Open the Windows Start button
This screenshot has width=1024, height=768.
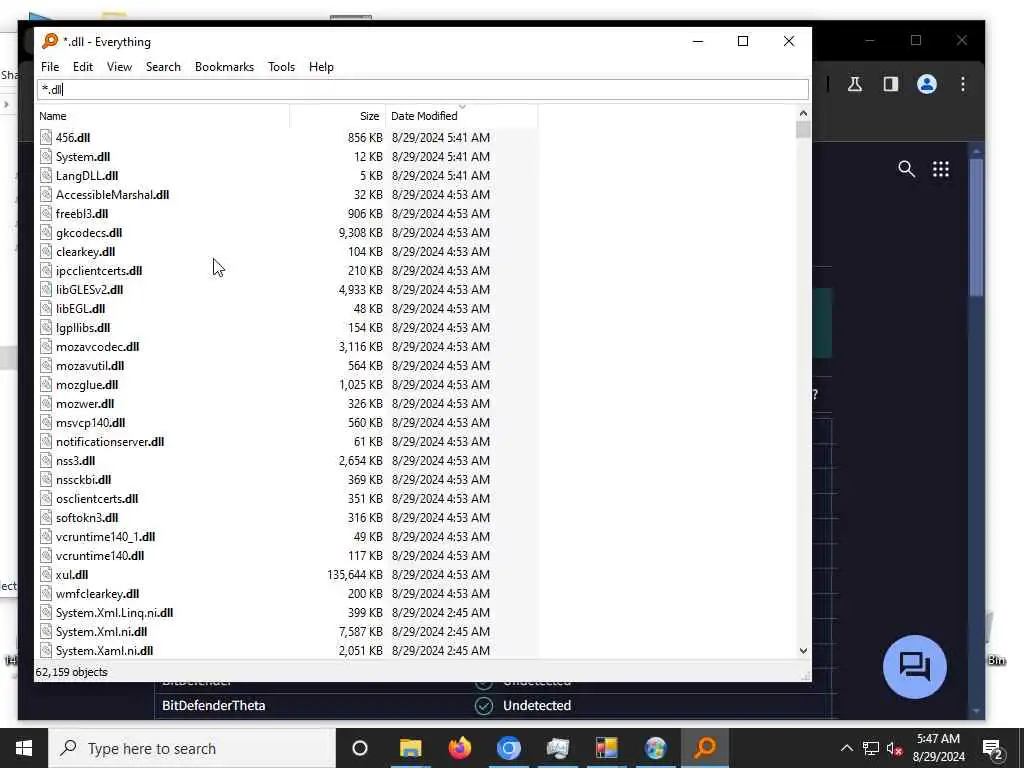tap(24, 748)
